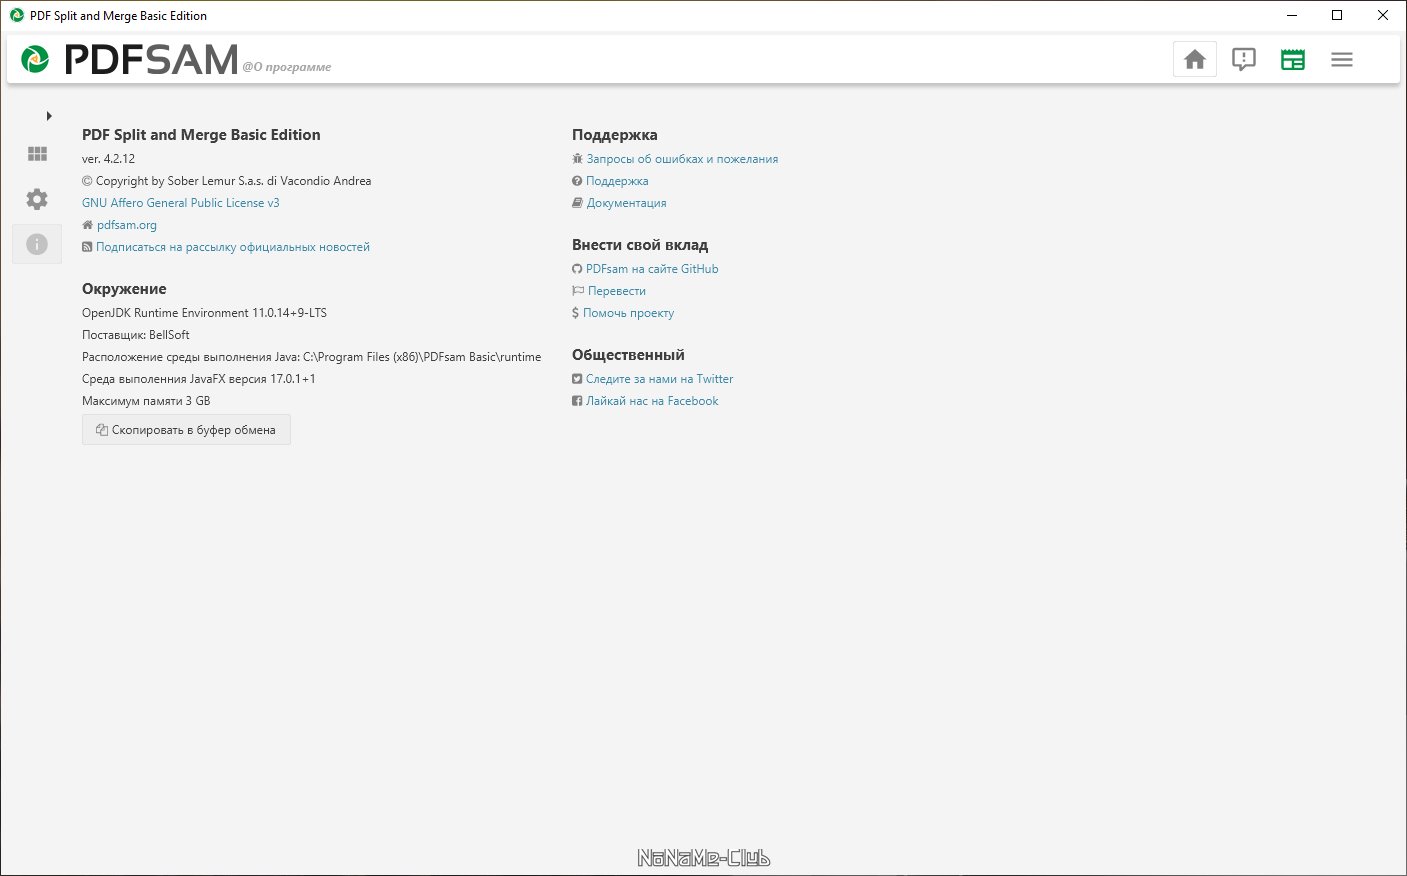Click OpenJDK Runtime Environment 11.0.14+9-LTS text
Viewport: 1407px width, 876px height.
[204, 313]
